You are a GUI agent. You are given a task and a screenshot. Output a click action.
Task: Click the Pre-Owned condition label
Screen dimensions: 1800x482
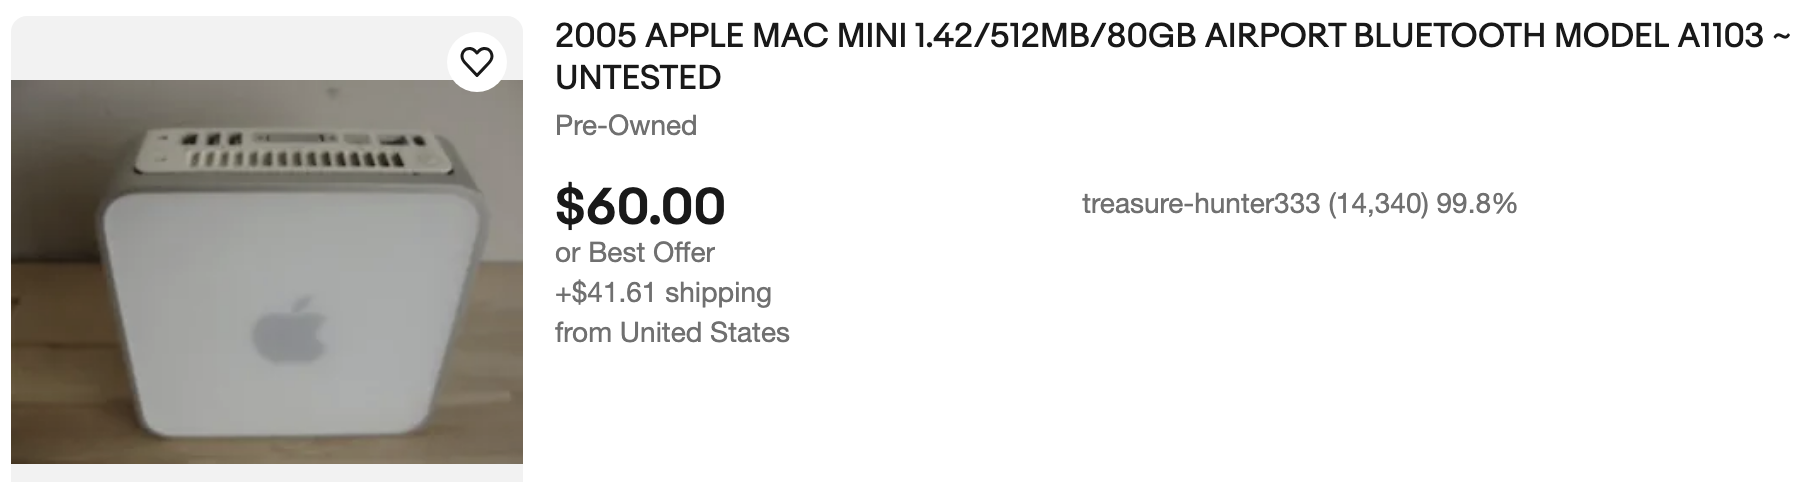tap(626, 126)
